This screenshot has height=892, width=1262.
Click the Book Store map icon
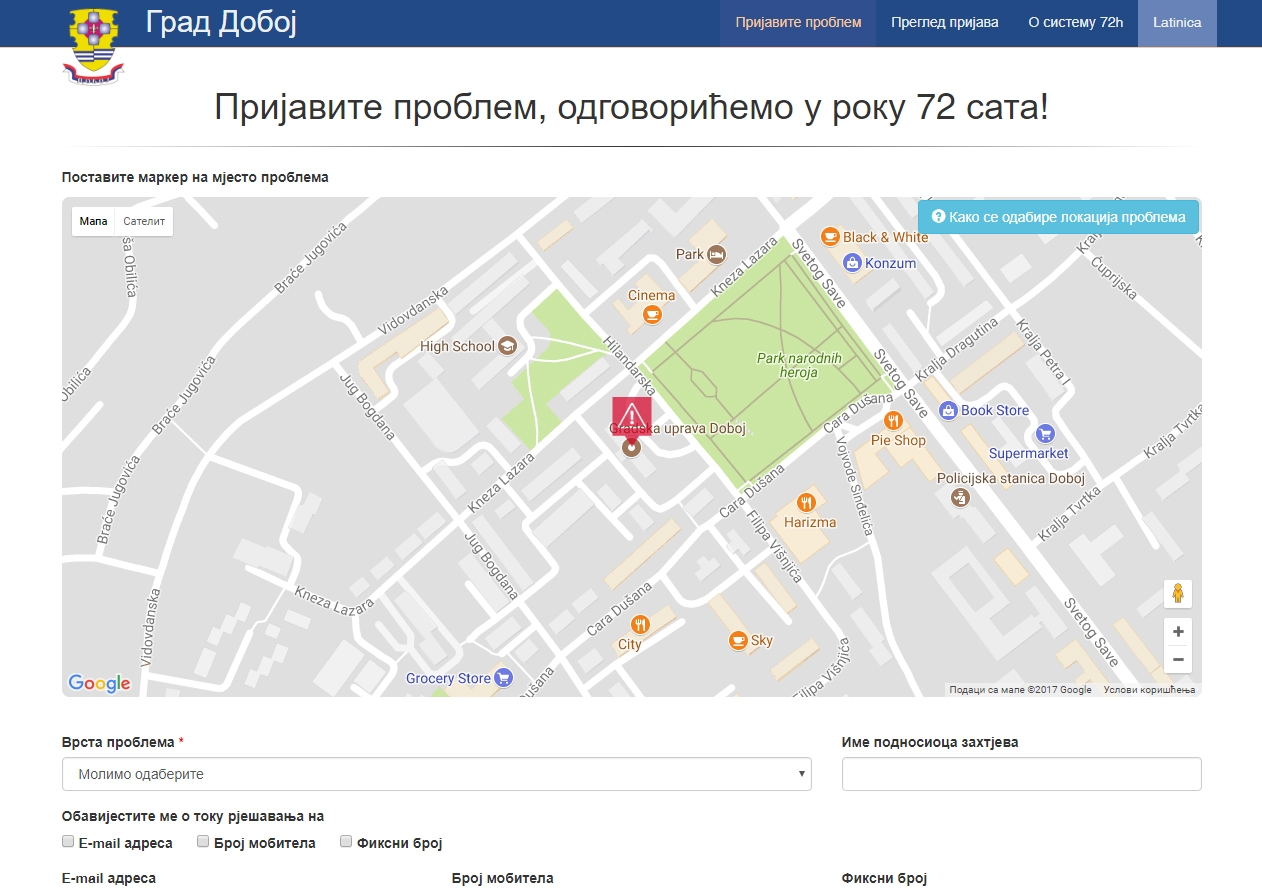(948, 410)
